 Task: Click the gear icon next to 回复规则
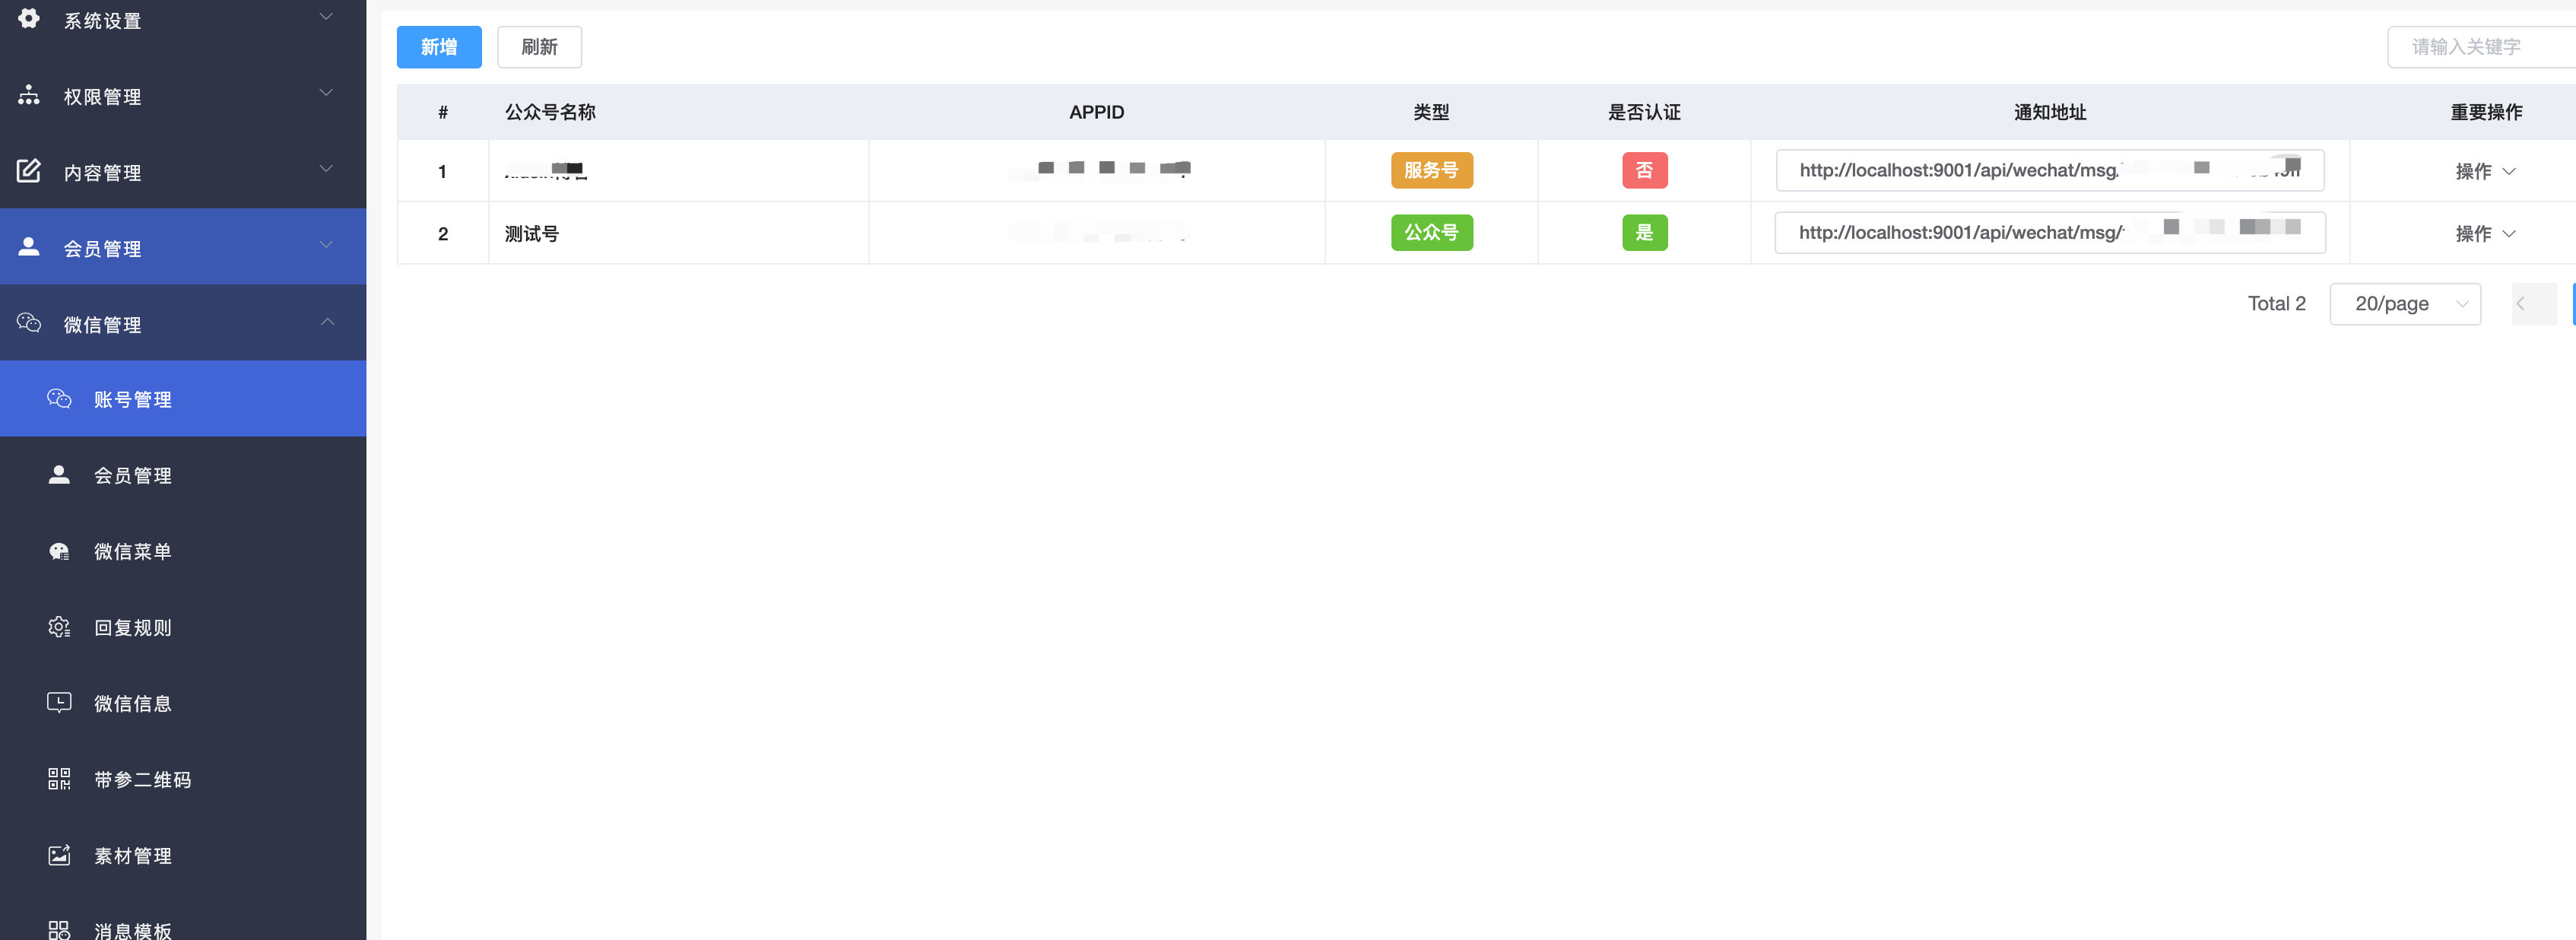59,627
